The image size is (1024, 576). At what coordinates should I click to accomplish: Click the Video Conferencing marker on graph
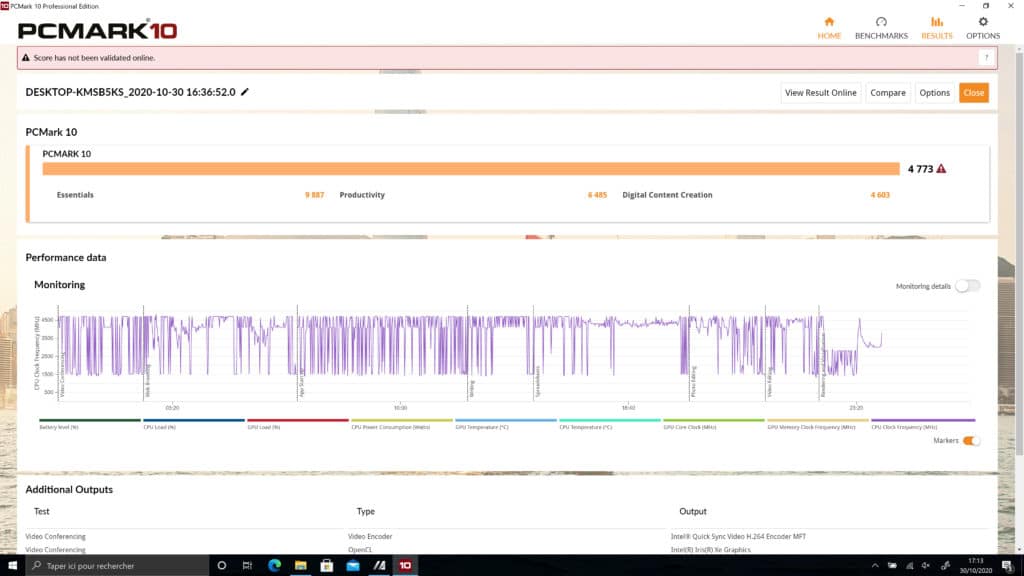pyautogui.click(x=62, y=377)
